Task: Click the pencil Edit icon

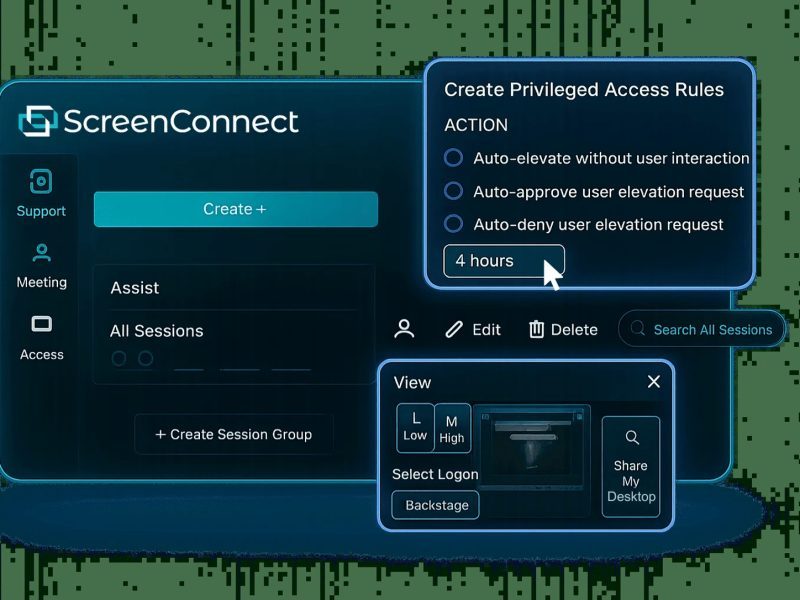Action: tap(454, 330)
